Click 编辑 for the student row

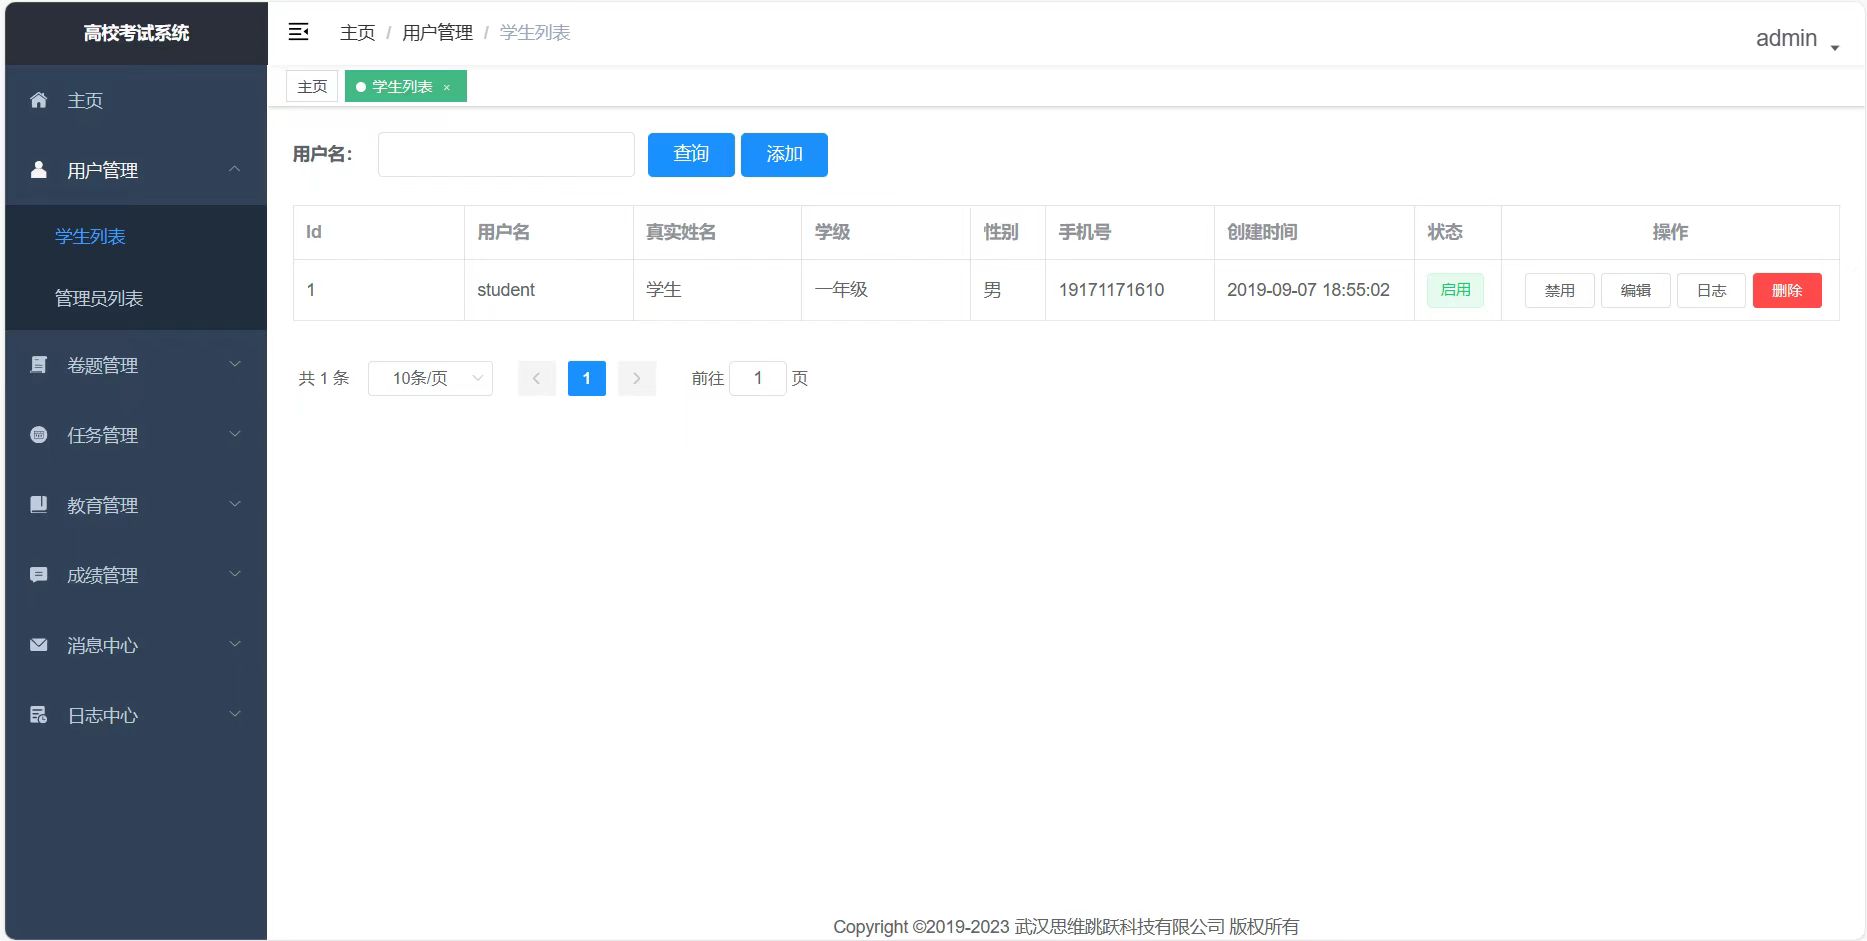tap(1635, 290)
